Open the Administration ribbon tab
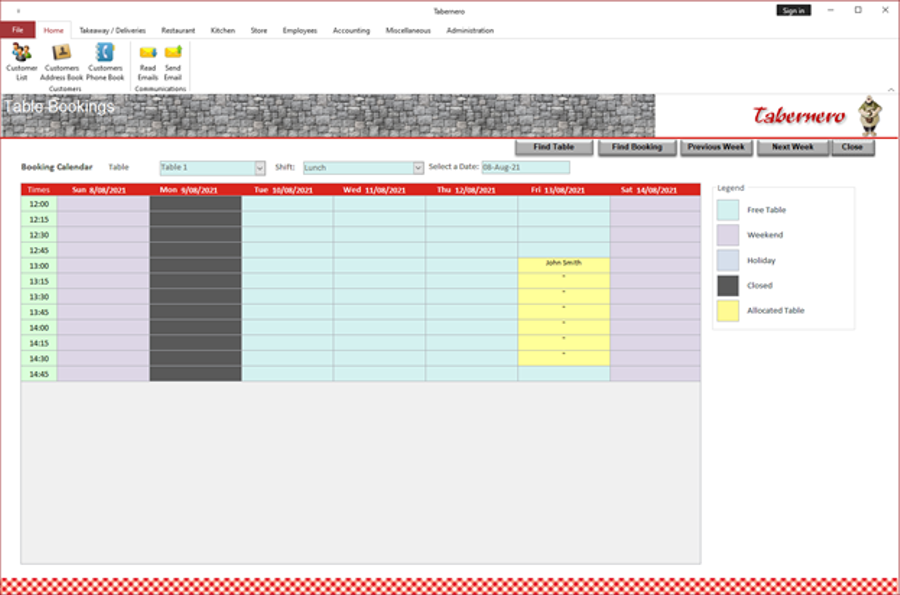 click(470, 30)
